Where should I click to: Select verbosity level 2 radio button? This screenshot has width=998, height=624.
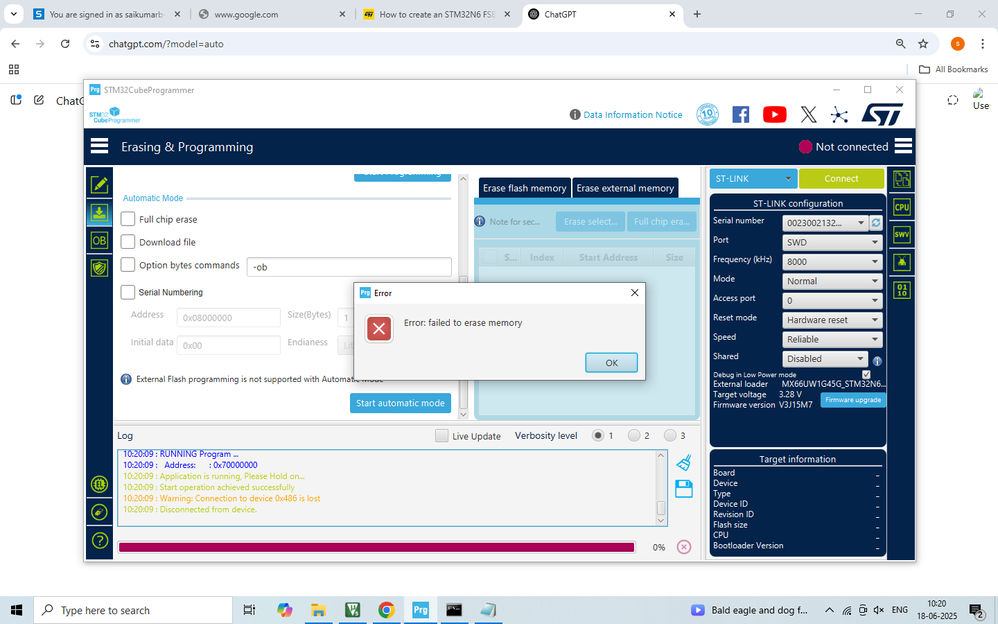point(634,436)
